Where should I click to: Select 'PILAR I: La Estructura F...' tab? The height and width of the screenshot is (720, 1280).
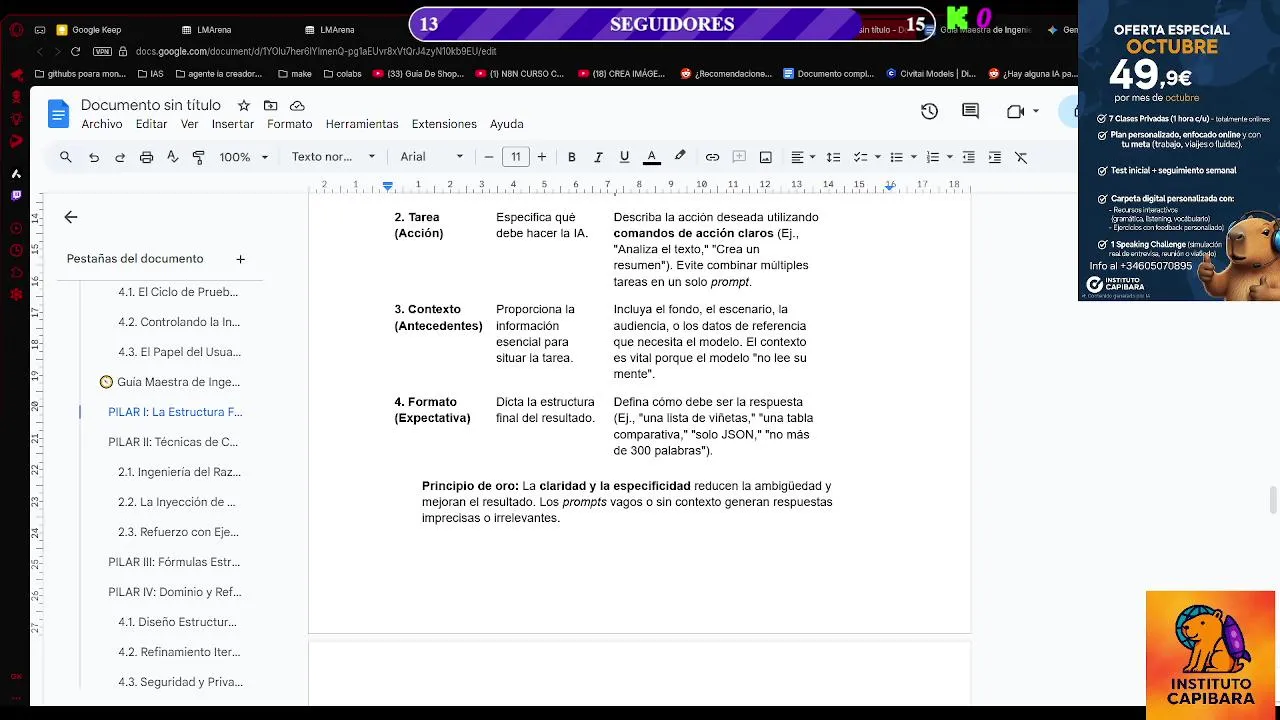[x=175, y=412]
